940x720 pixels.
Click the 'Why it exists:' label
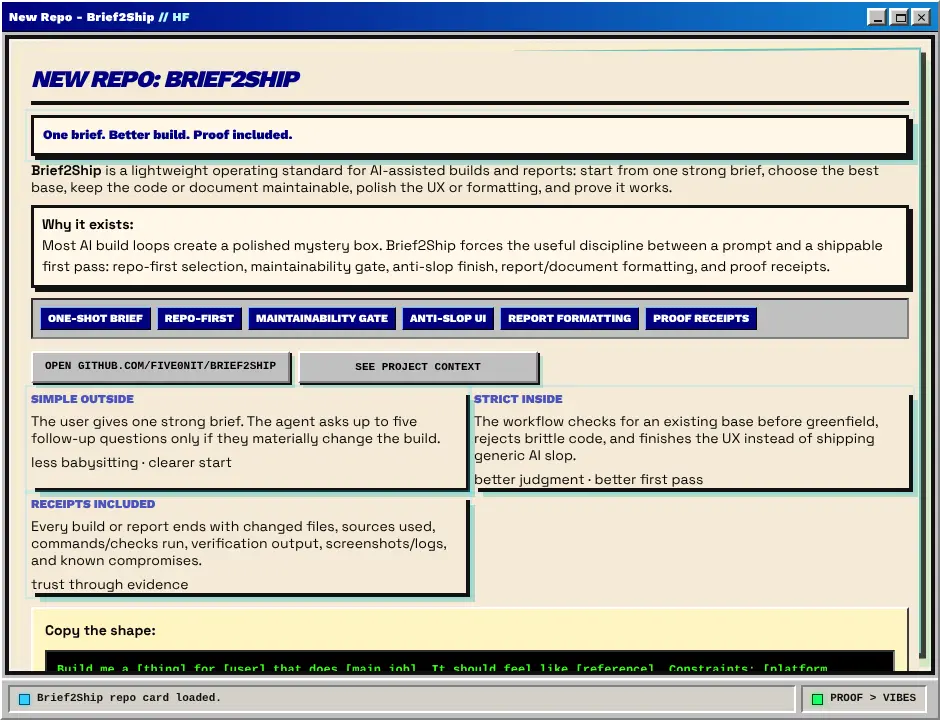(x=88, y=225)
